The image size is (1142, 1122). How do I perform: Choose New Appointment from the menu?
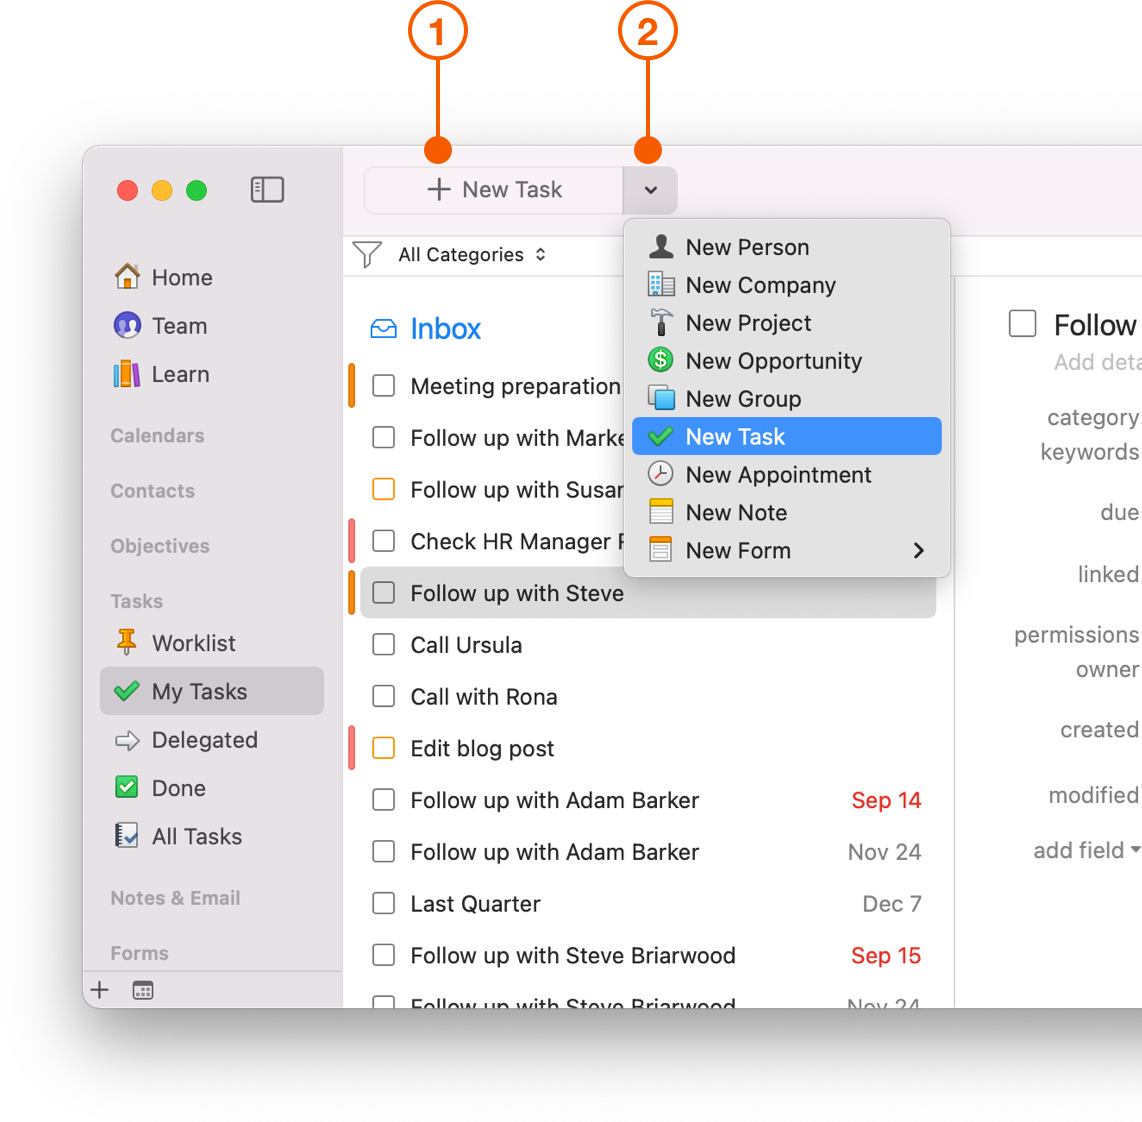click(x=778, y=474)
